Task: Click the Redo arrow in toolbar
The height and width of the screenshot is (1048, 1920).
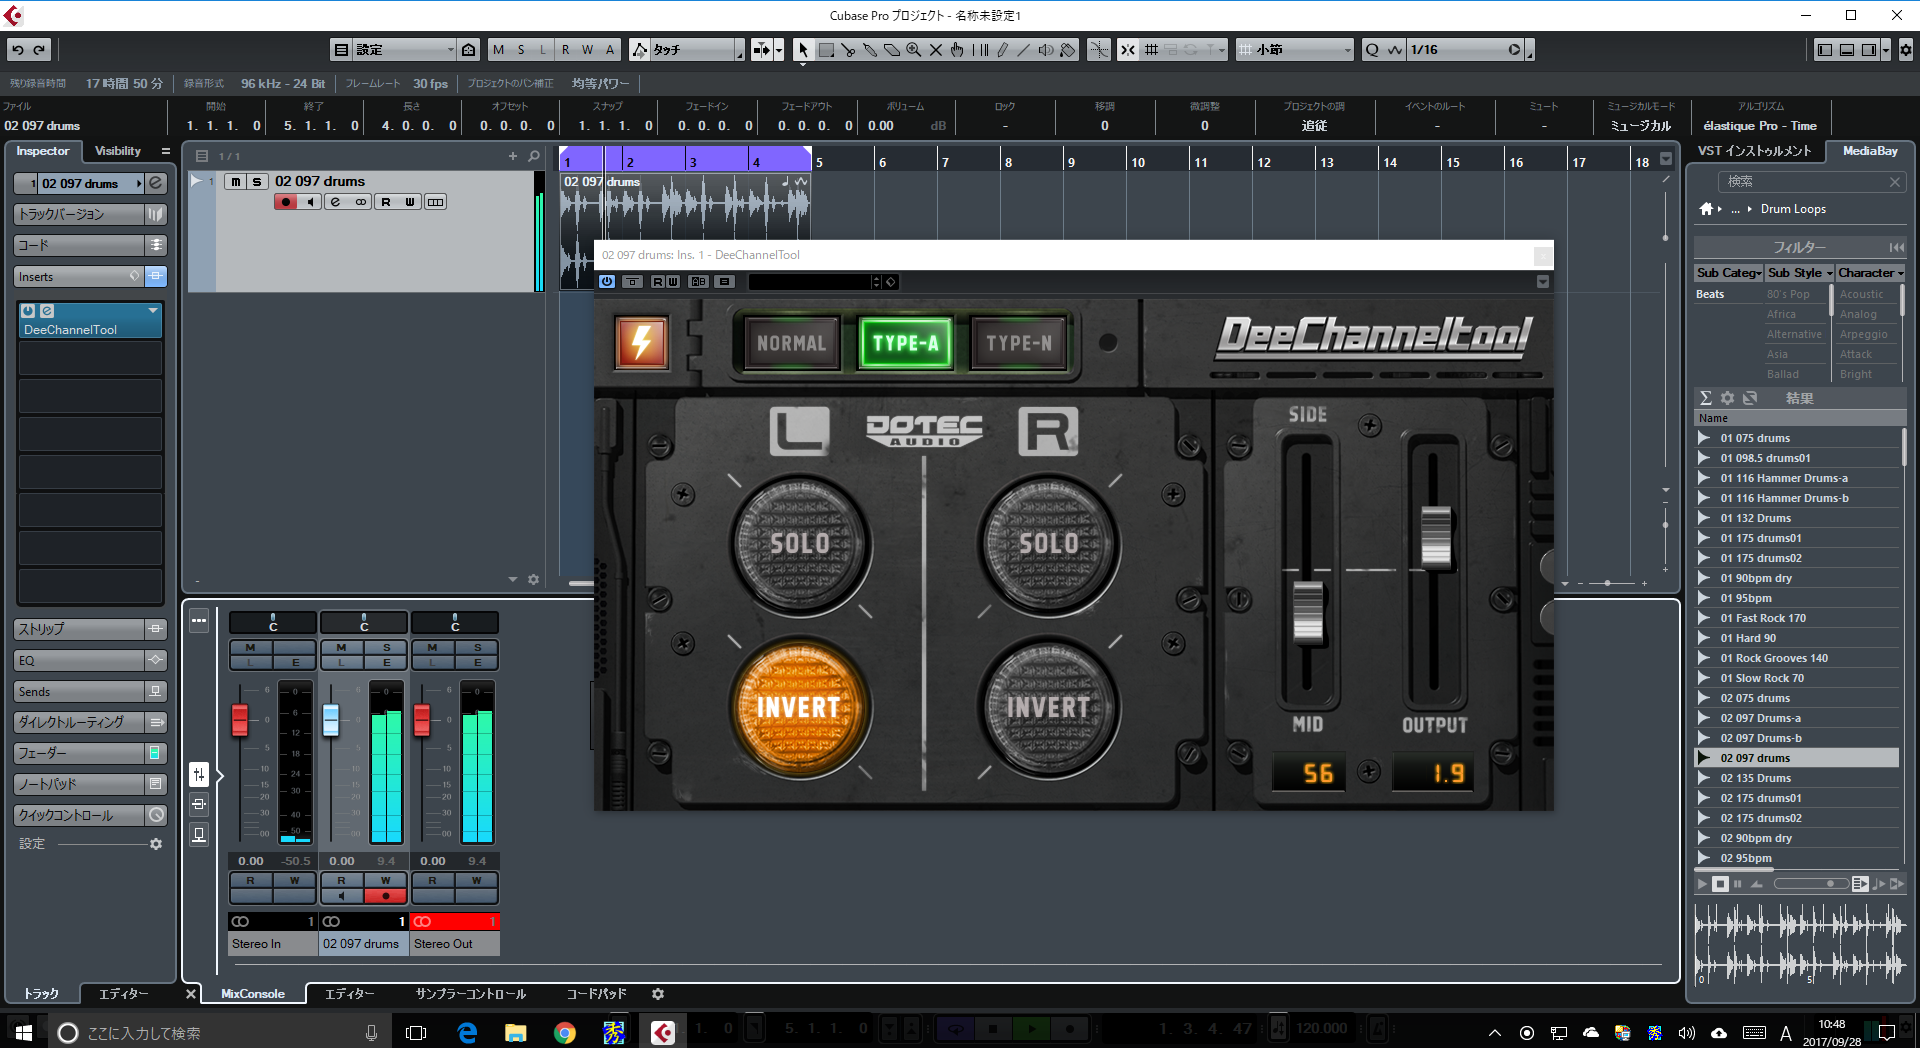Action: (x=40, y=50)
